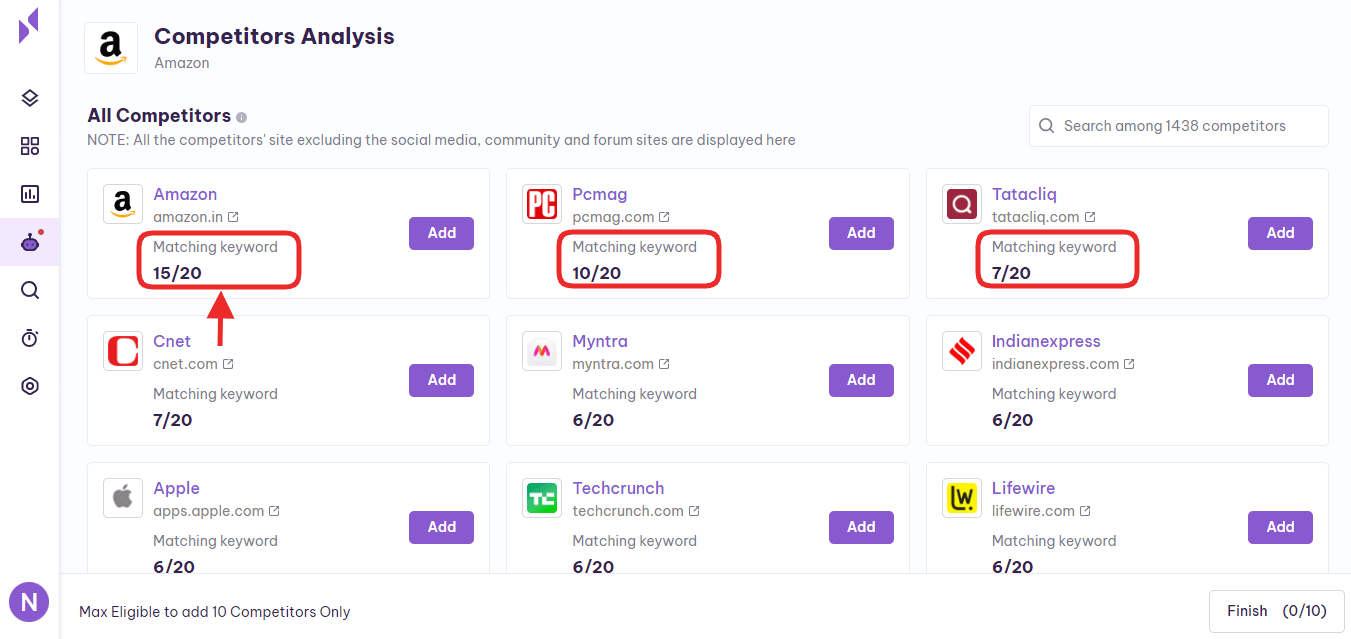Add Lifewire as a competitor
This screenshot has height=639, width=1351.
coord(1280,527)
